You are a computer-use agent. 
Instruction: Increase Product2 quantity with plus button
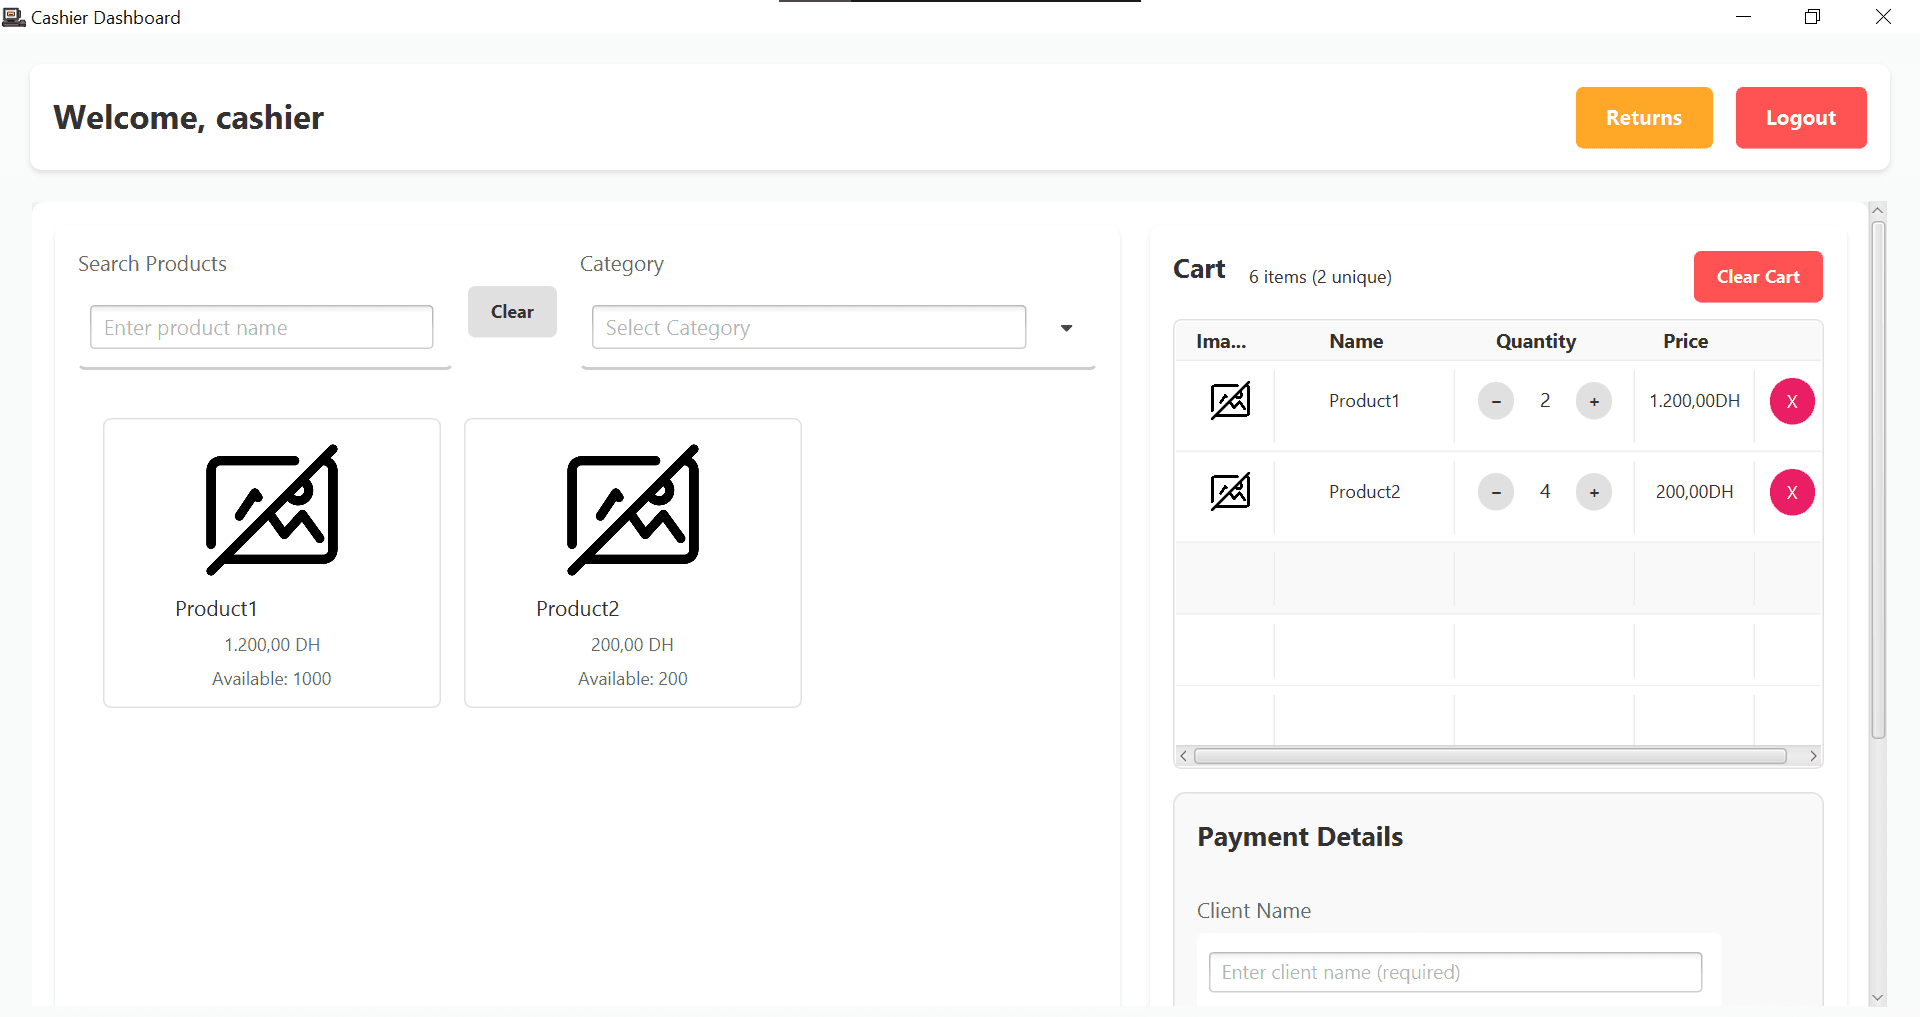1593,493
